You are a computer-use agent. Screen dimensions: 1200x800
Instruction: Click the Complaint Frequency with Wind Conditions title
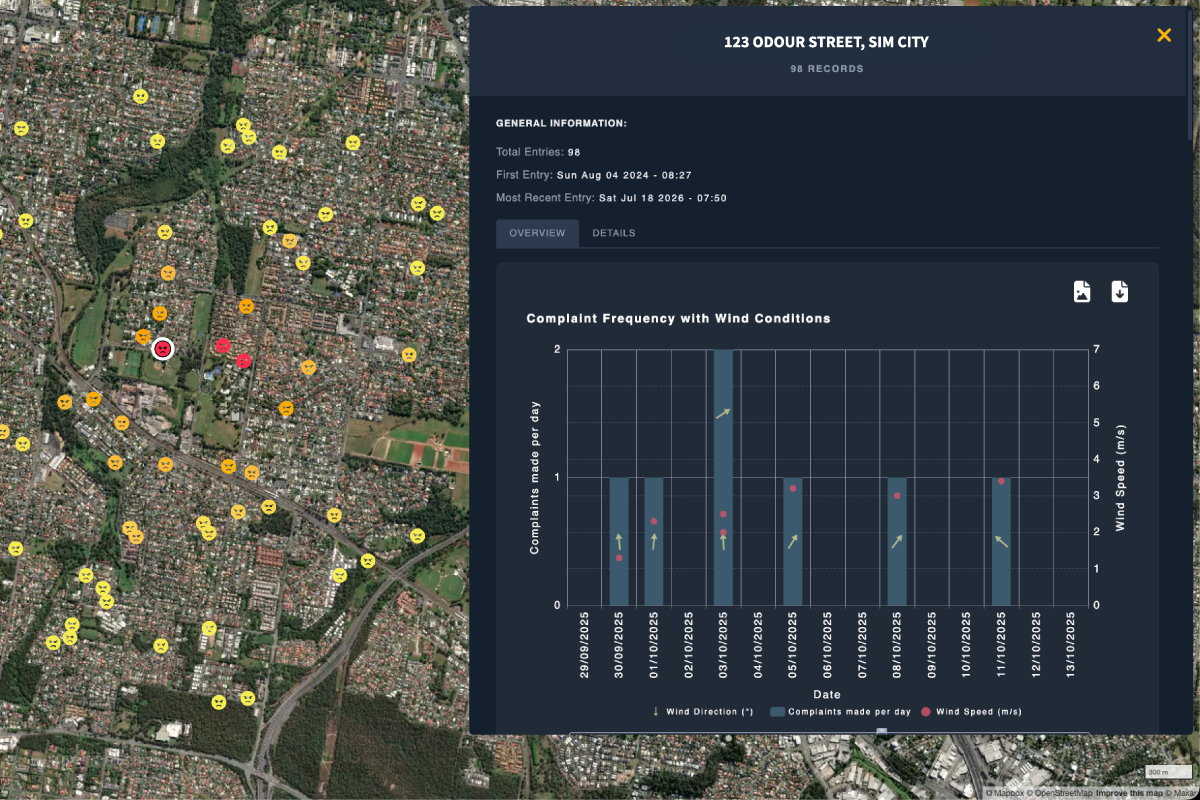(678, 319)
